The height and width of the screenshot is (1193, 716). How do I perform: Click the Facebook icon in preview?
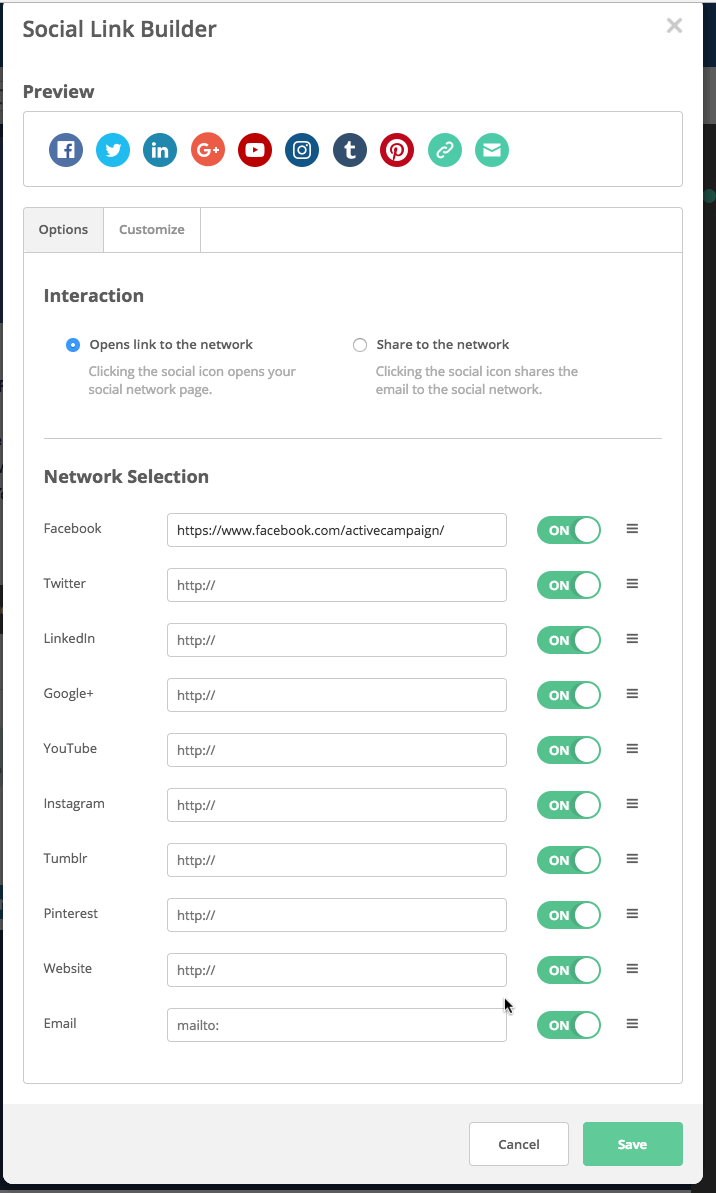[x=66, y=151]
